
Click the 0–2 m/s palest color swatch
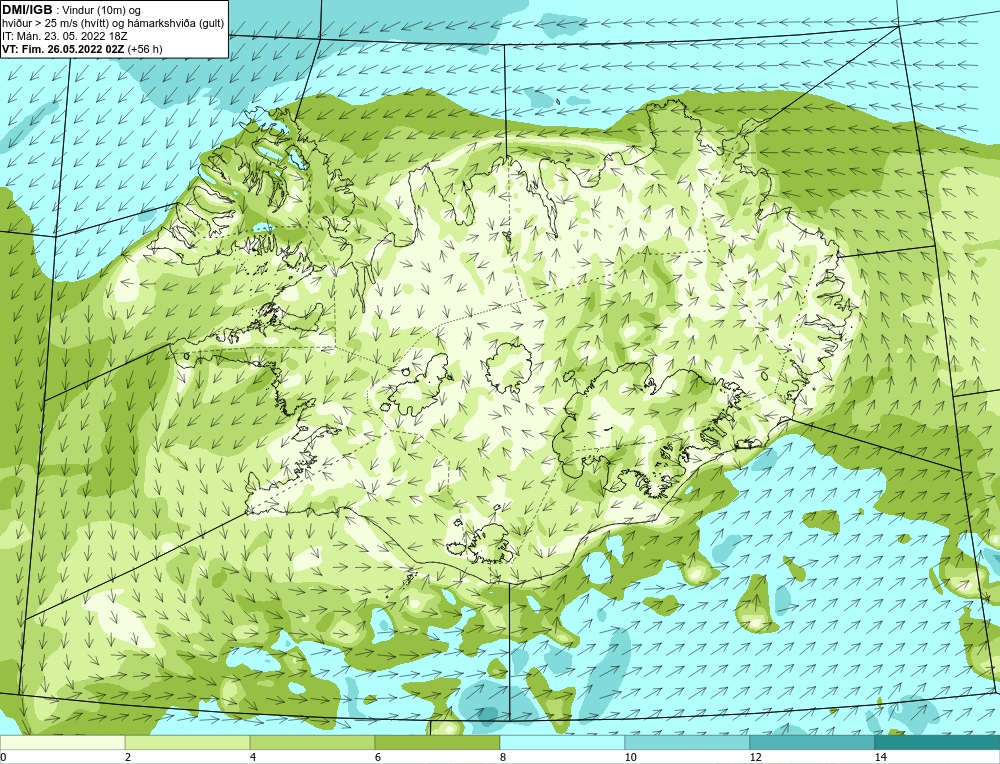pyautogui.click(x=62, y=743)
